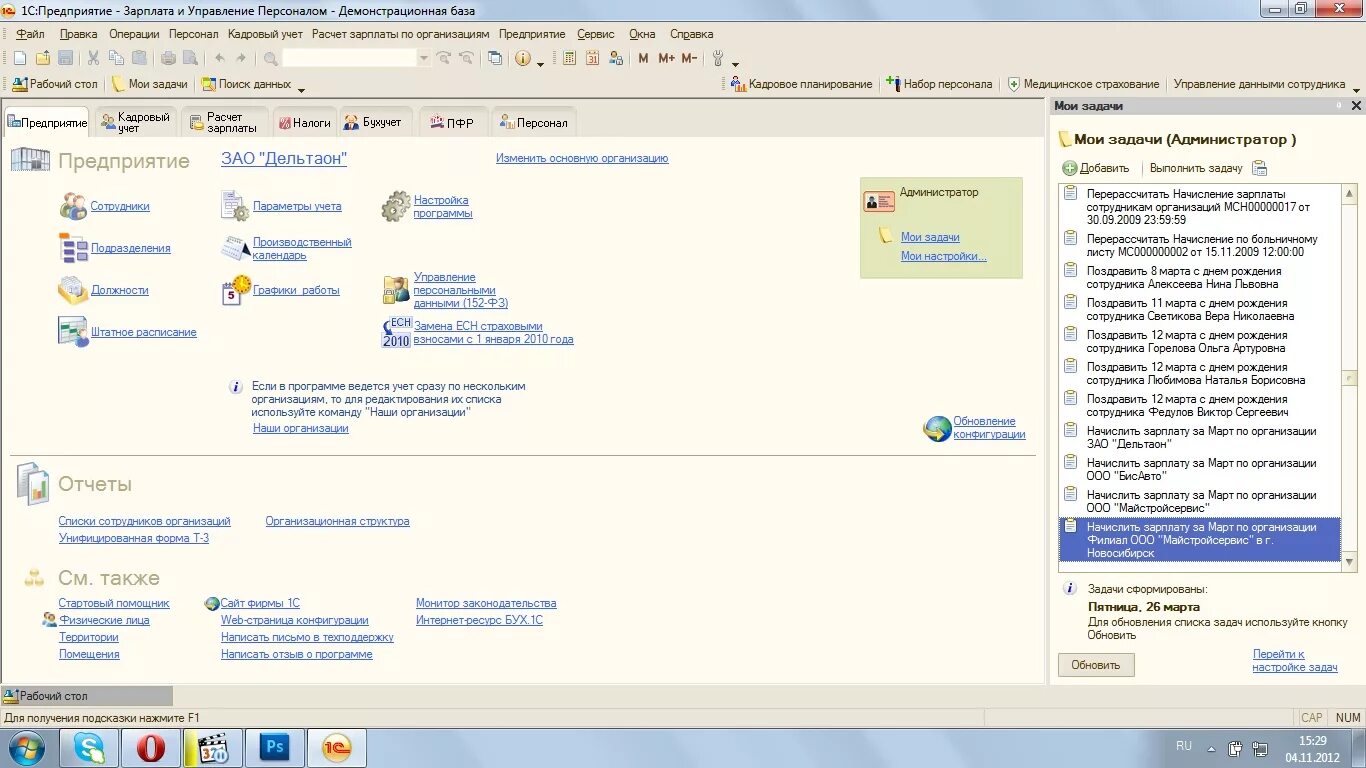Click the Print toolbar icon
Screen dimensions: 1366x768
pos(168,57)
